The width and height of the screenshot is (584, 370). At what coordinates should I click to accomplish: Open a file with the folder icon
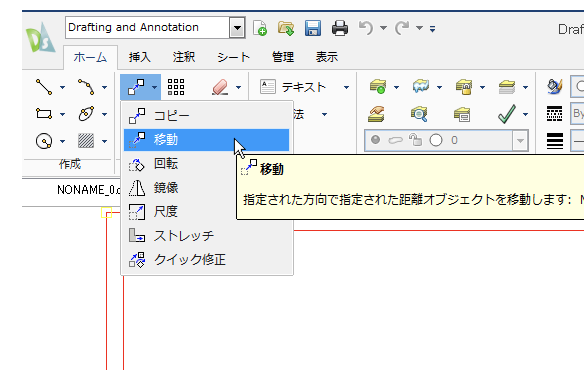pyautogui.click(x=286, y=28)
